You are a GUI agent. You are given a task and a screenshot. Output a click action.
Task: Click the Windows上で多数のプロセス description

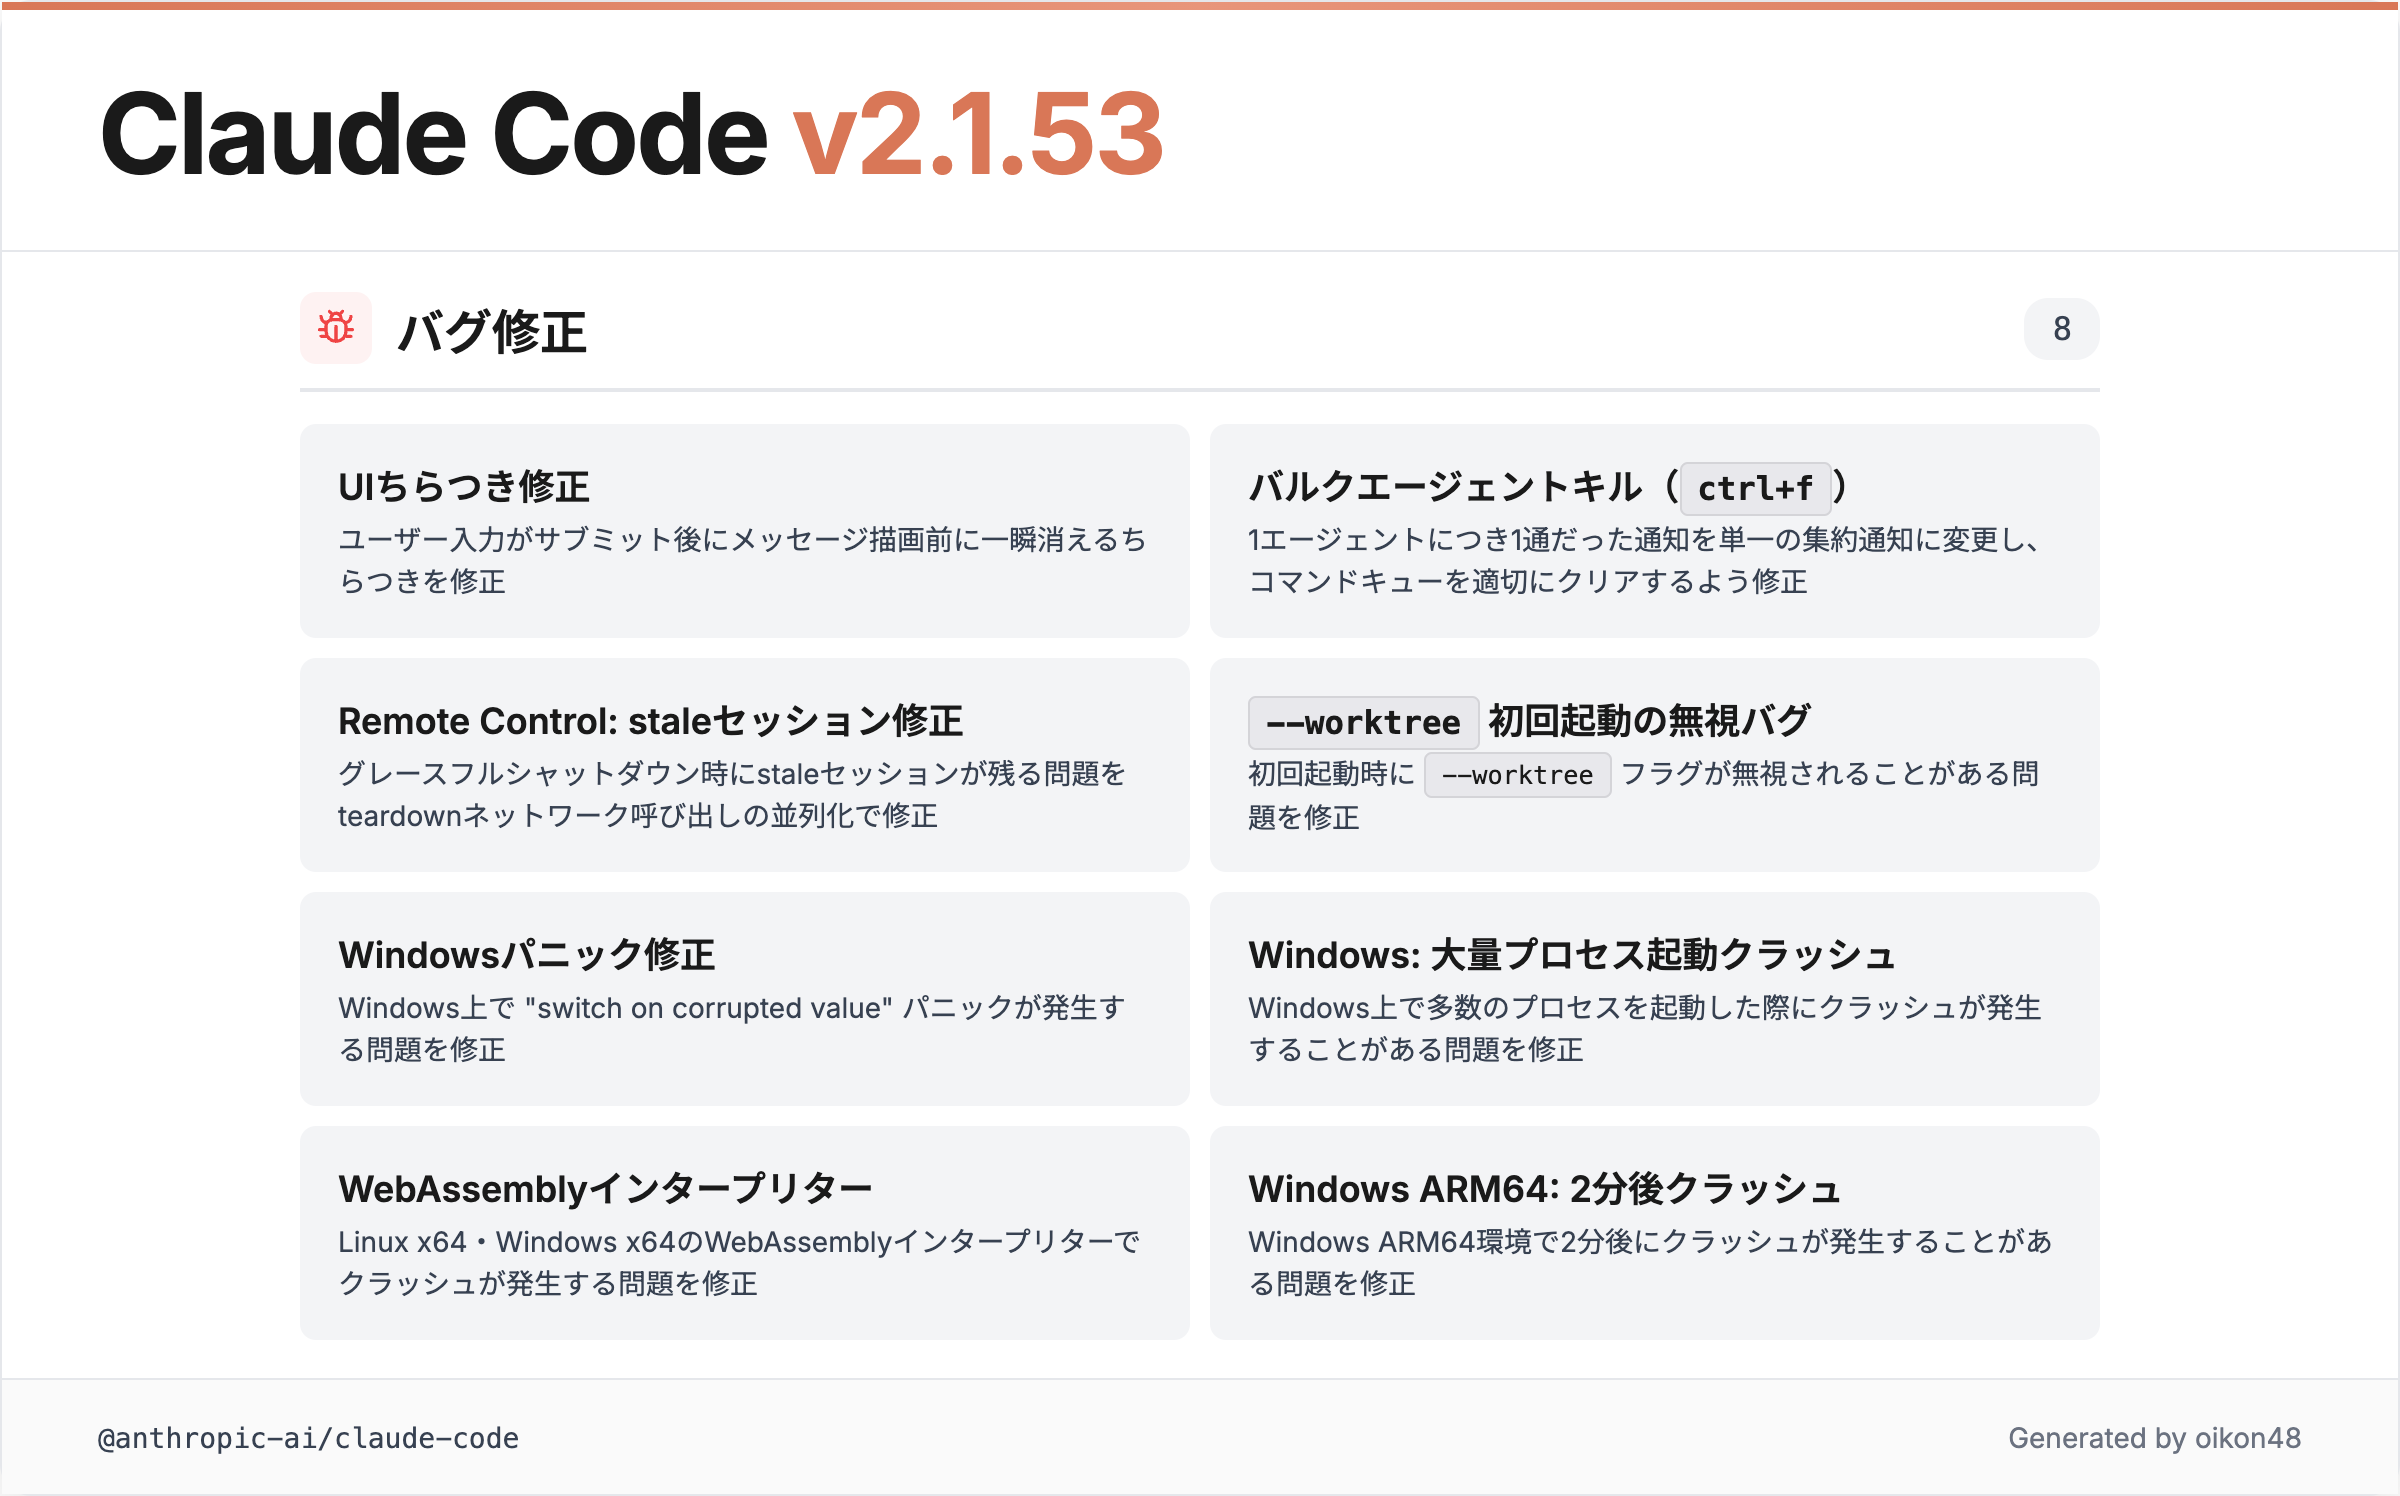click(1645, 1028)
